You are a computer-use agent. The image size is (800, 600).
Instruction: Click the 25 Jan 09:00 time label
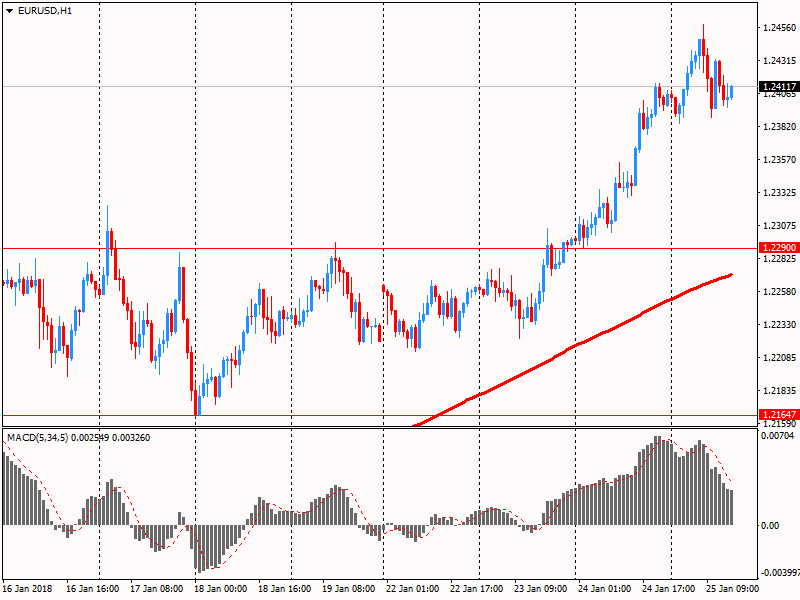pyautogui.click(x=733, y=588)
